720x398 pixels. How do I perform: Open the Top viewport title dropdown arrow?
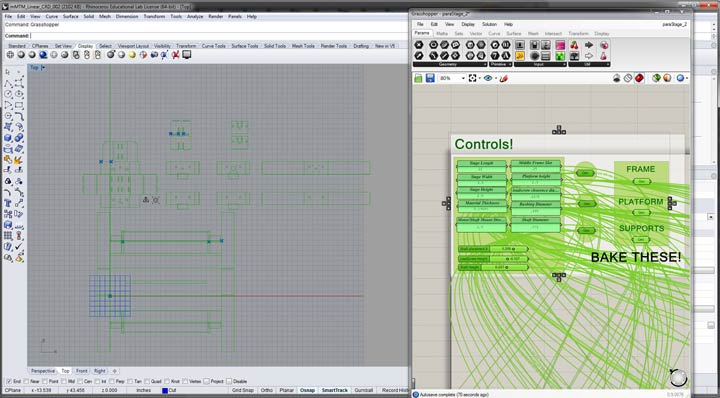click(43, 67)
